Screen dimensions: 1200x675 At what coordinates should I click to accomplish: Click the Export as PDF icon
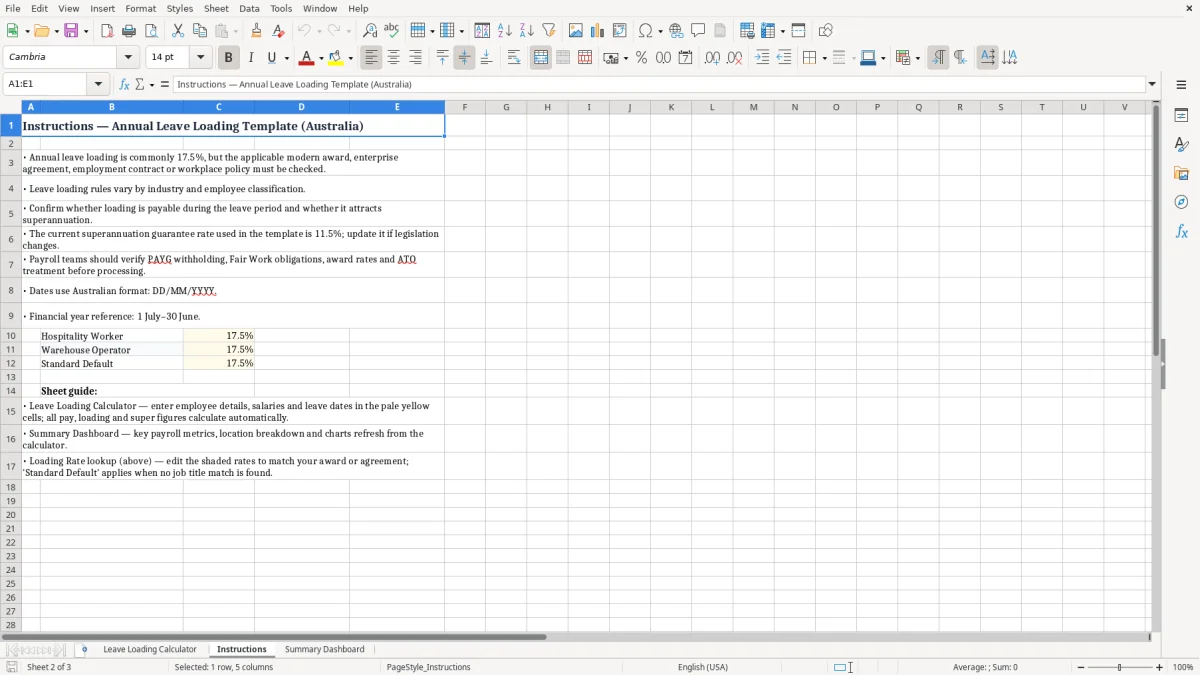(107, 31)
